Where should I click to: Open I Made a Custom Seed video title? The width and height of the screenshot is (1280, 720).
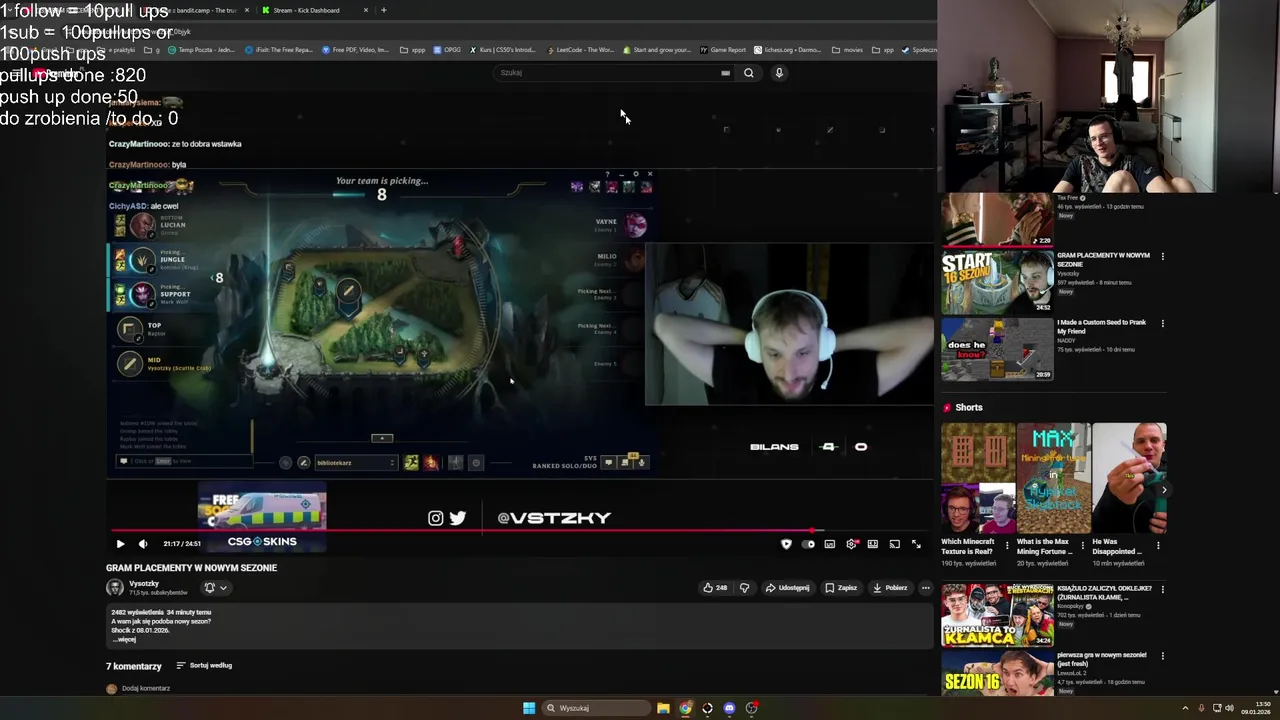pyautogui.click(x=1101, y=327)
